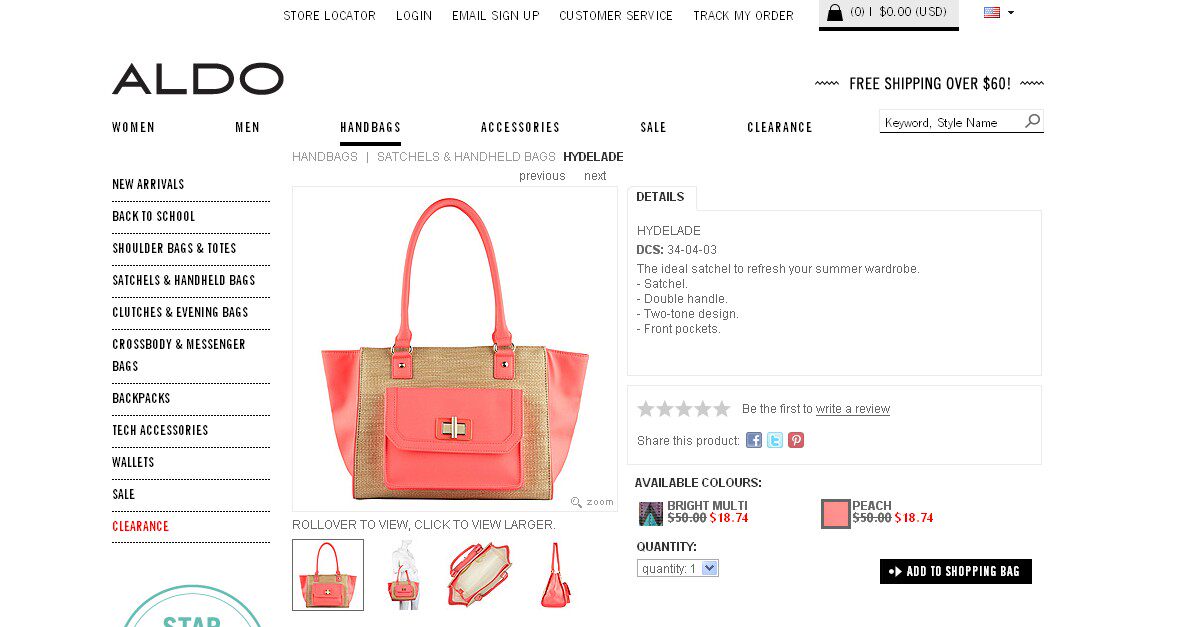Choose the Bright Multi colour swatch
This screenshot has width=1185, height=627.
(651, 514)
